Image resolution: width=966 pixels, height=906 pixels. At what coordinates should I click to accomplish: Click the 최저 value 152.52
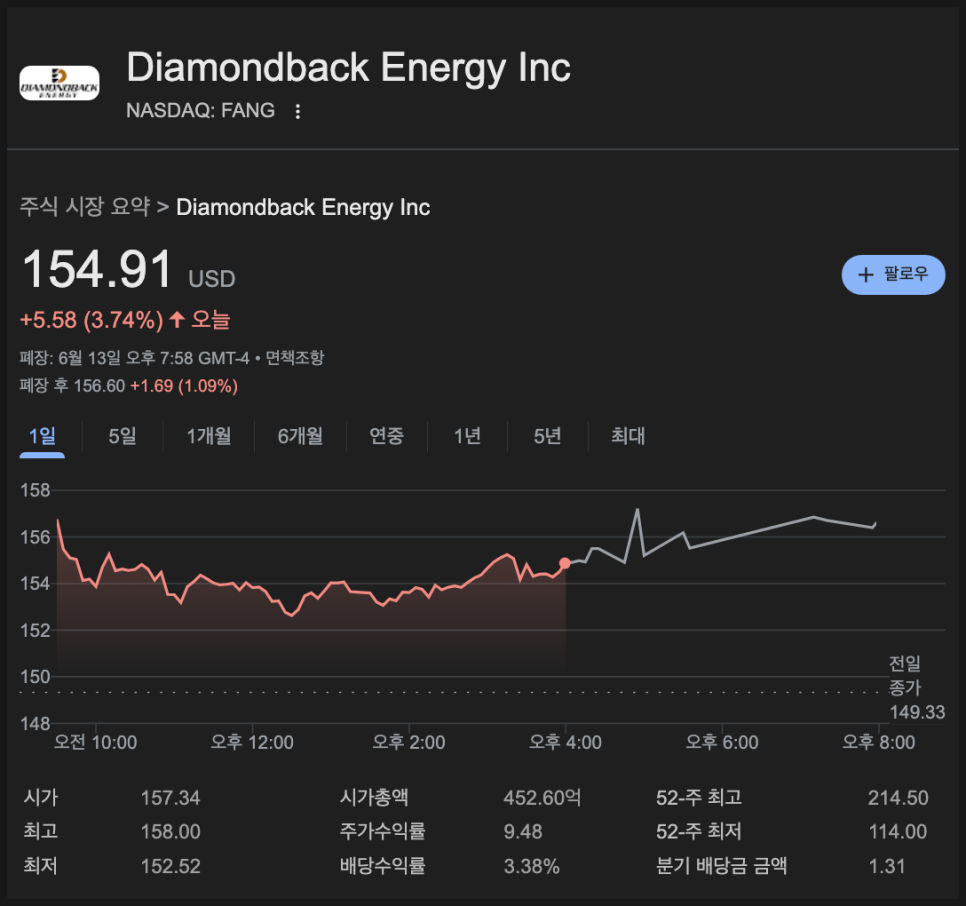[x=171, y=867]
